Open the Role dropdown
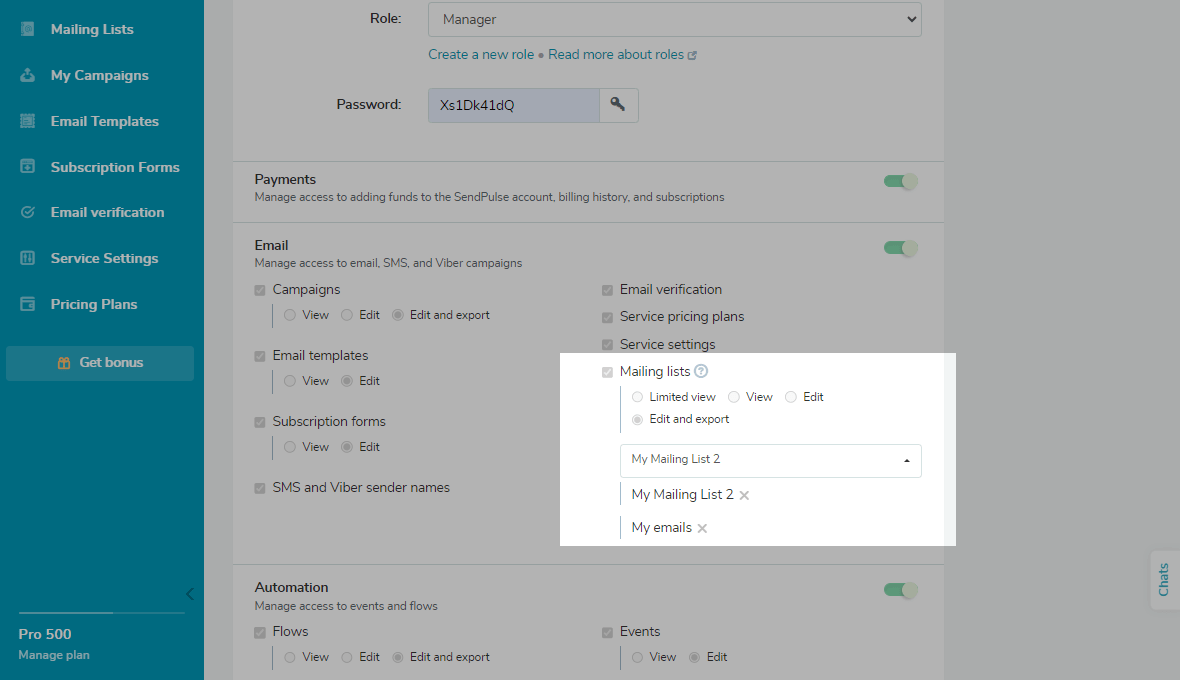Screen dimensions: 1180x680 (674, 19)
